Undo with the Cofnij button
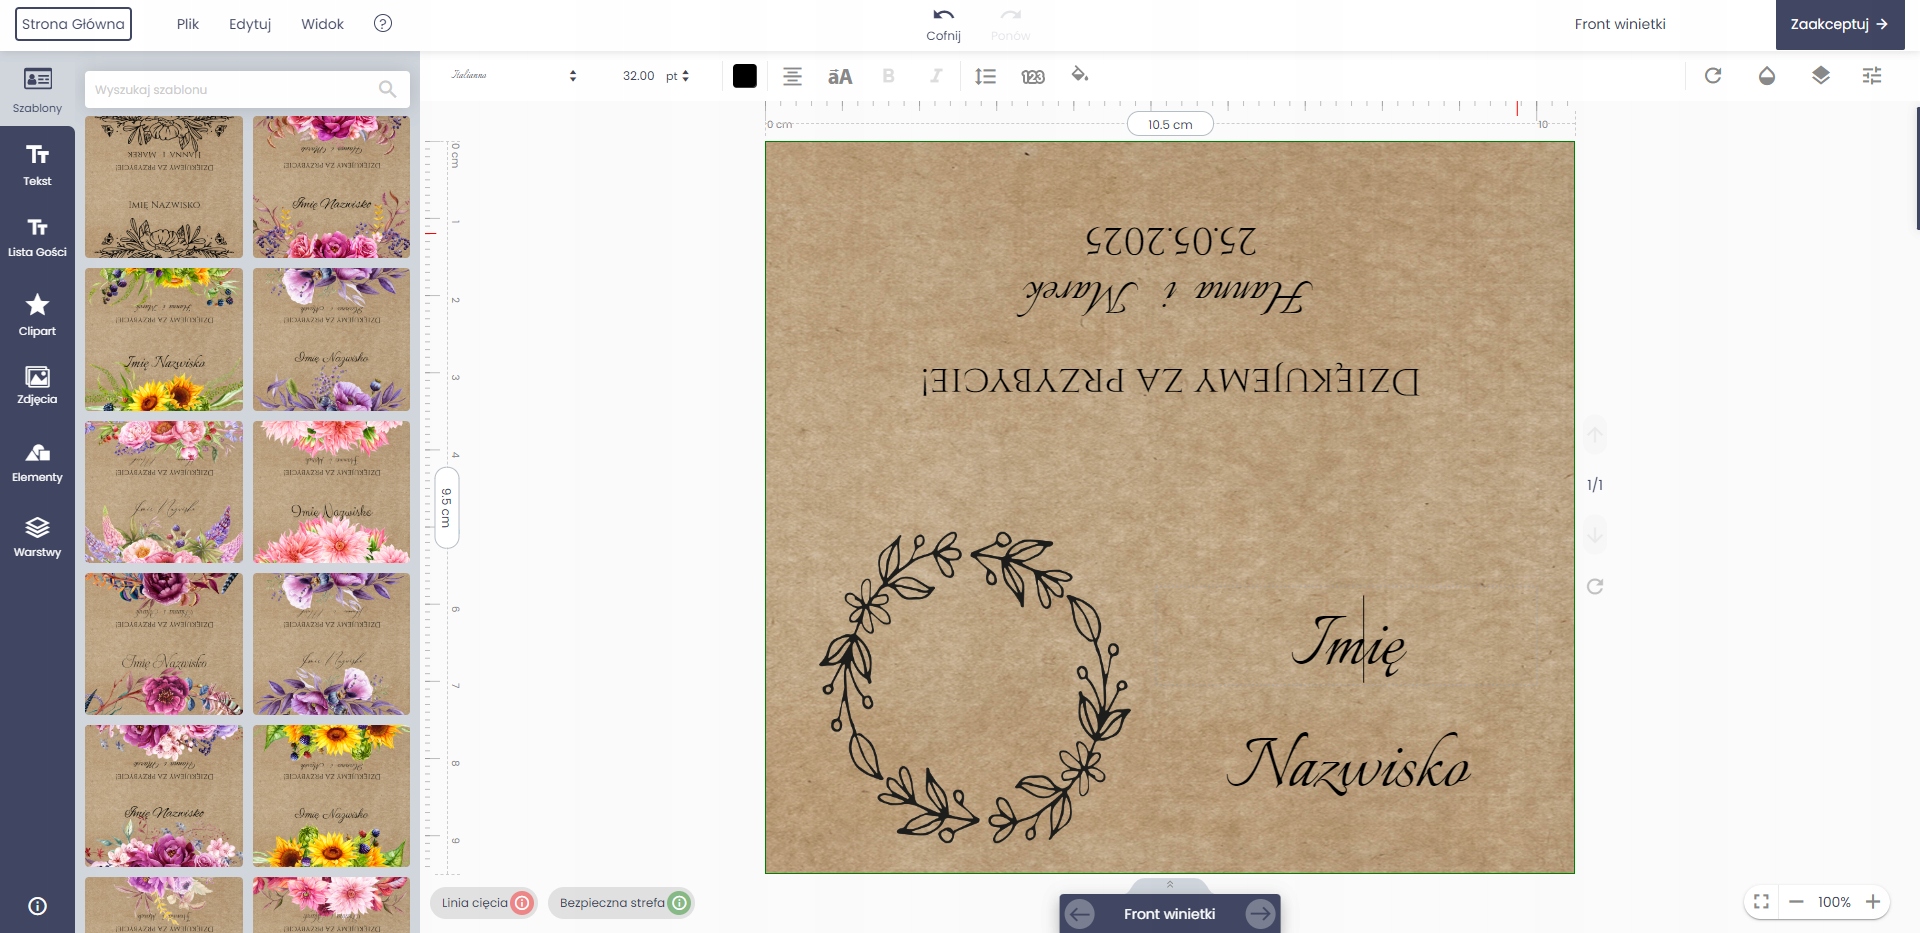 [943, 24]
